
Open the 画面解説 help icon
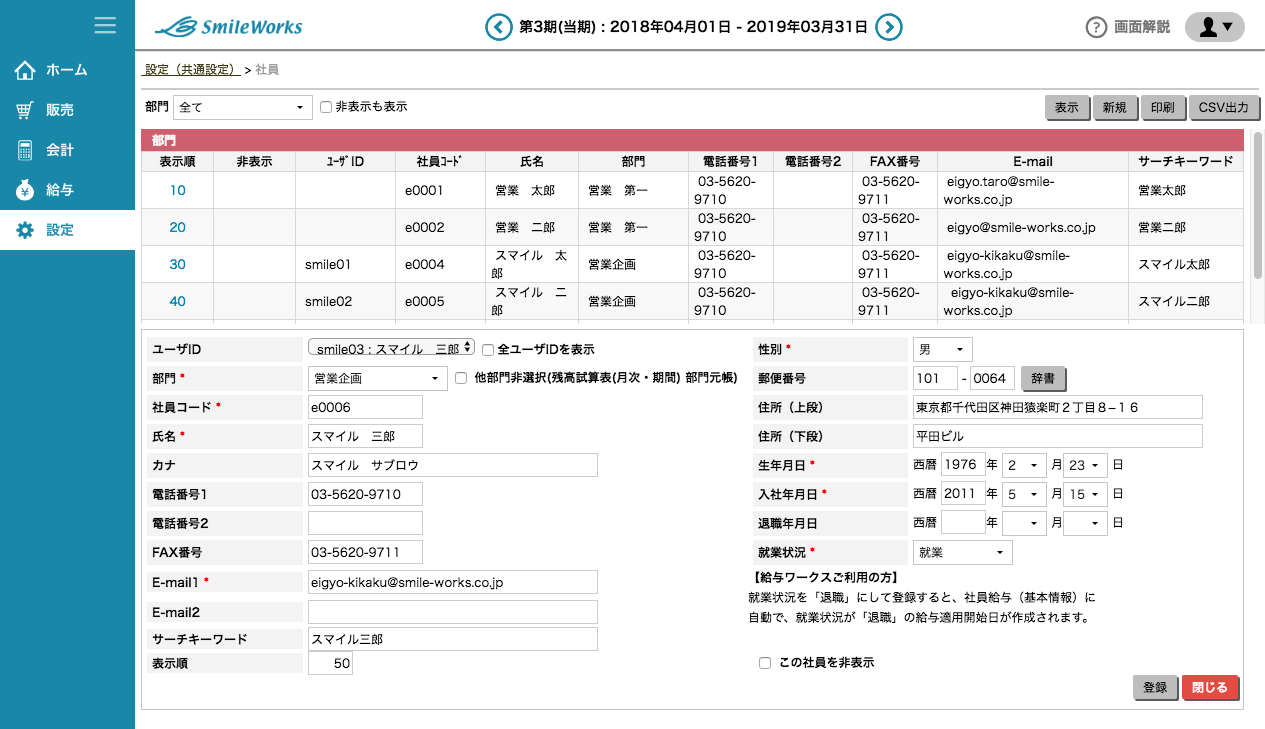(x=1096, y=27)
